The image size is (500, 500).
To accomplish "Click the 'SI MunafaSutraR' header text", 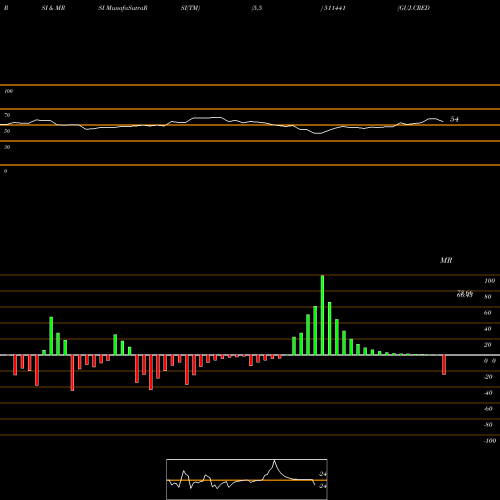I will point(123,8).
